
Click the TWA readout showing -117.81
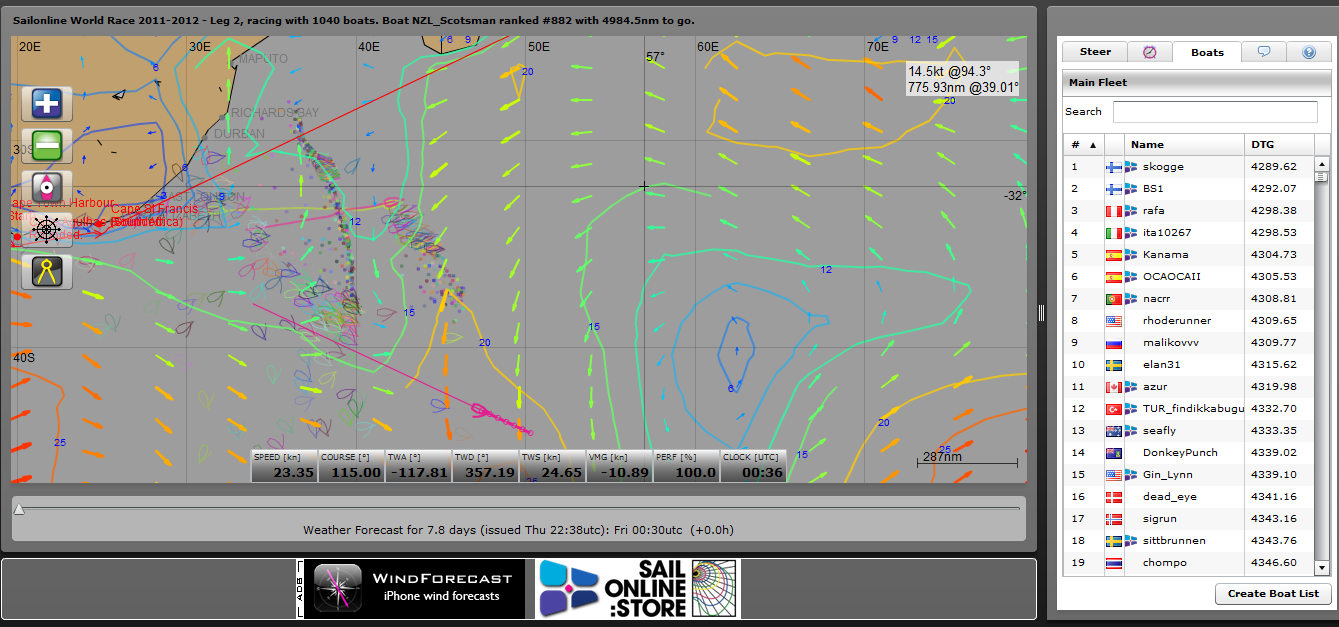pos(418,466)
